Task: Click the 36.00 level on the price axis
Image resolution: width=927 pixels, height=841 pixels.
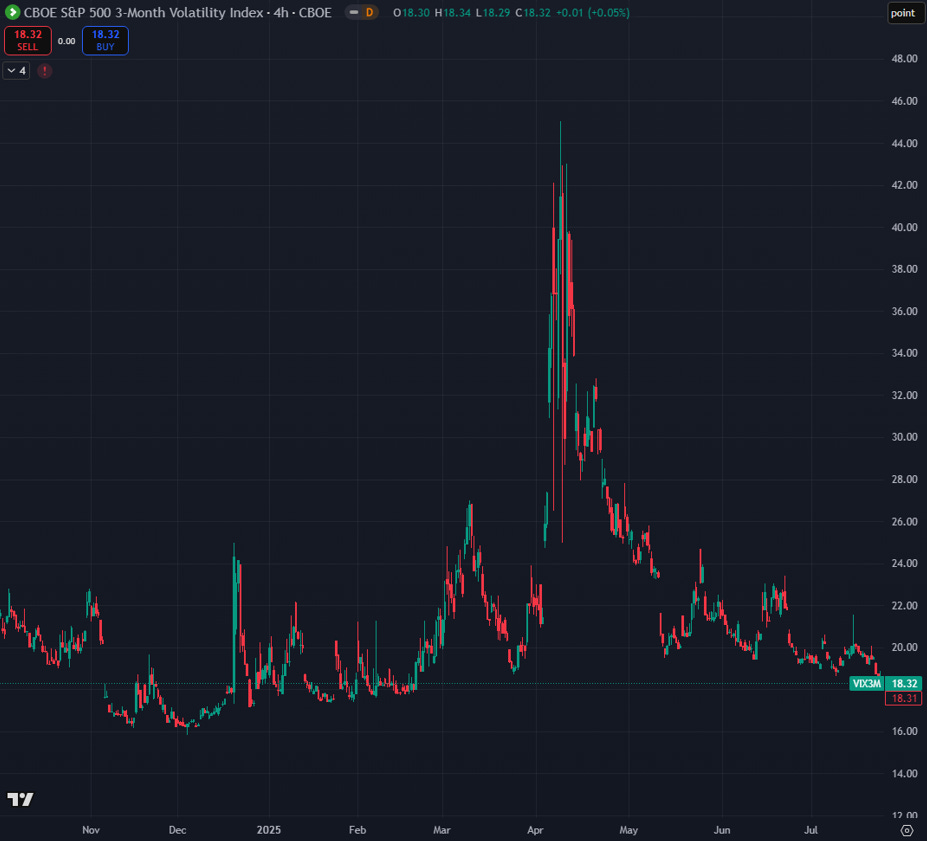Action: pos(904,311)
